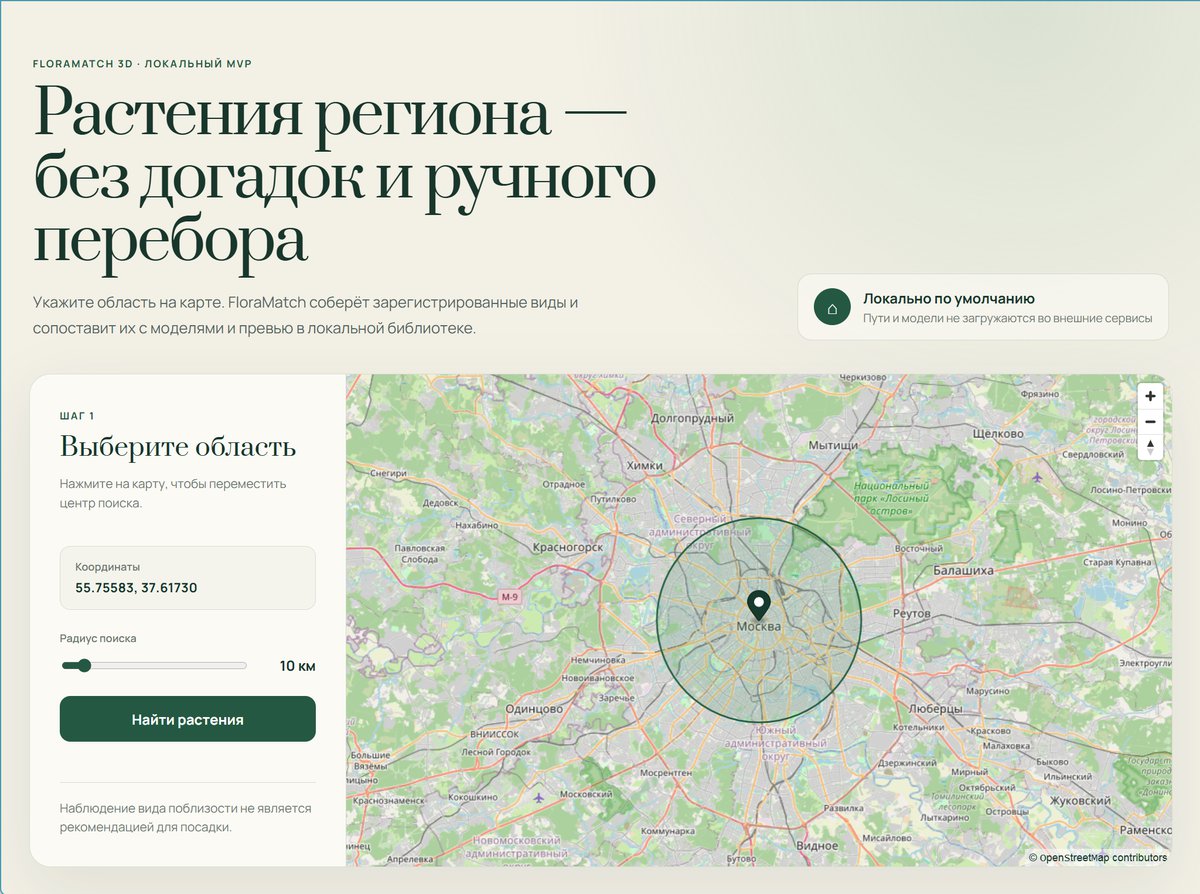The width and height of the screenshot is (1200, 894).
Task: Click the Выберите область heading
Action: (178, 446)
